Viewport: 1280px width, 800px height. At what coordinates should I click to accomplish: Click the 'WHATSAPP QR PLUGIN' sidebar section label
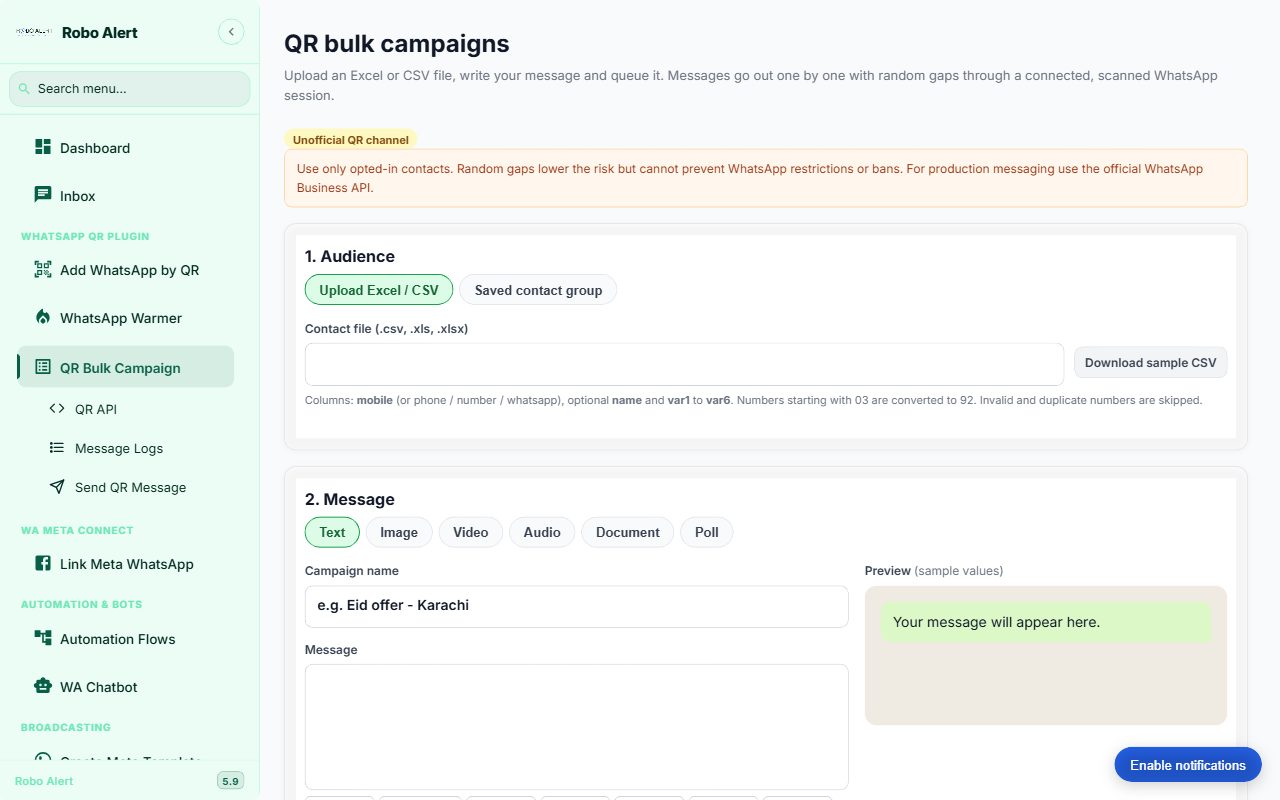(x=85, y=237)
